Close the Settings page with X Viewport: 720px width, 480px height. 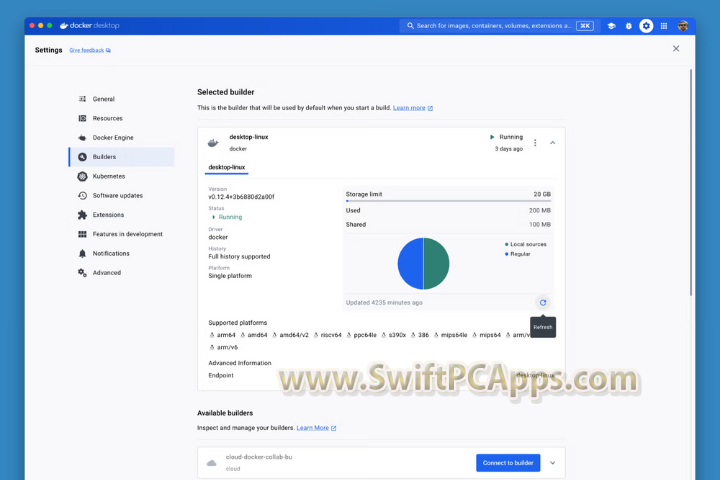click(x=676, y=48)
